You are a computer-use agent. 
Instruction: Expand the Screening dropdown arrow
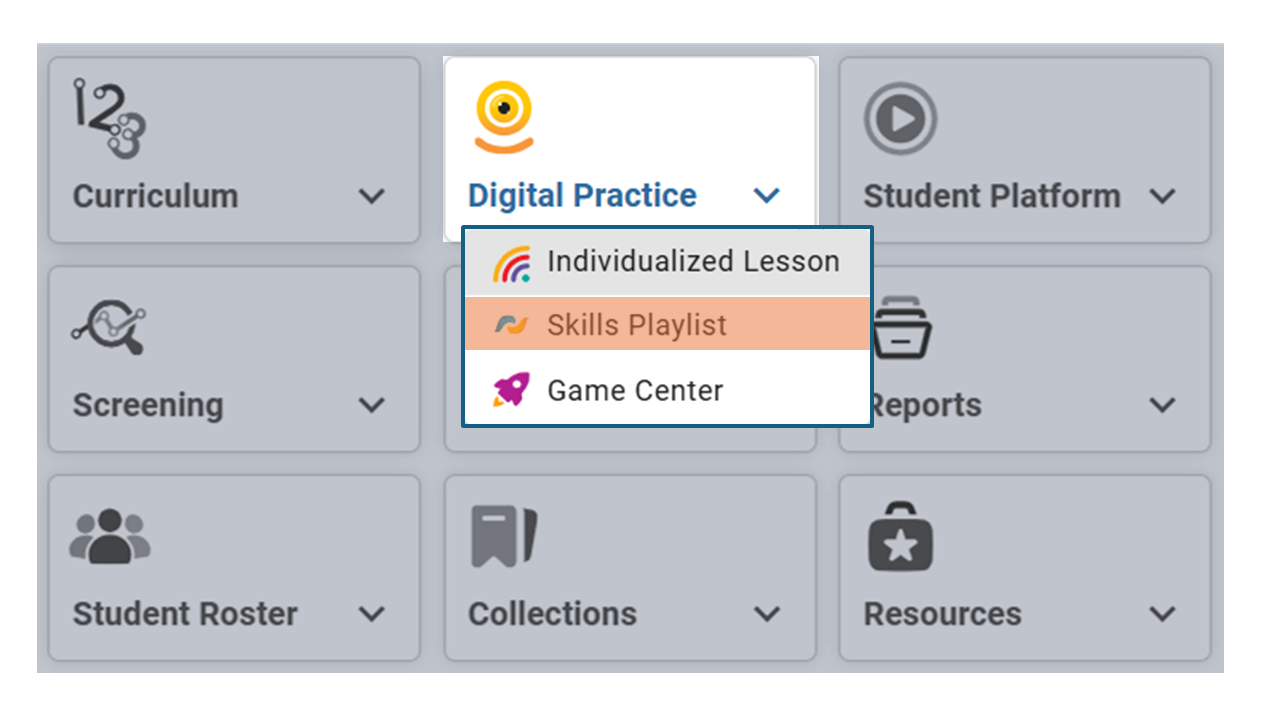(x=371, y=405)
